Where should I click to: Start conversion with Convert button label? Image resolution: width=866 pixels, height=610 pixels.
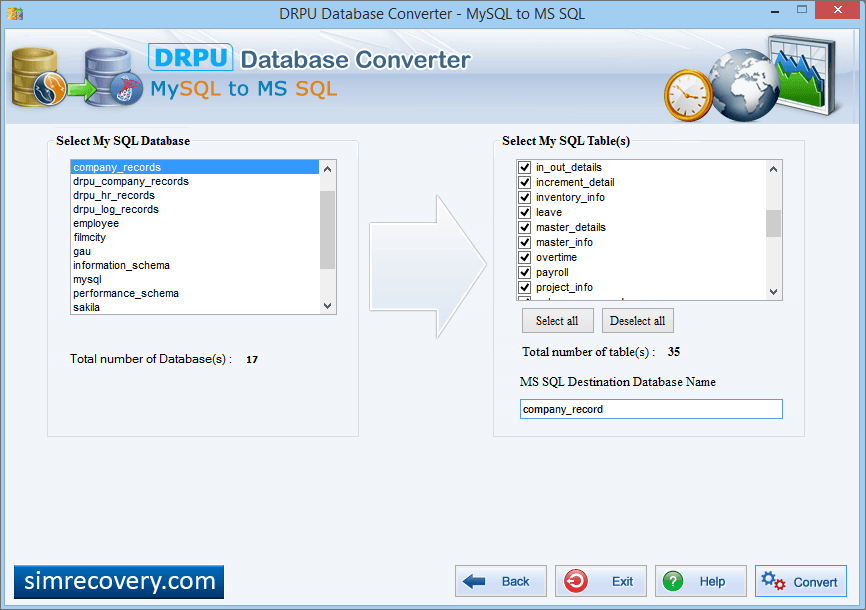(x=816, y=582)
